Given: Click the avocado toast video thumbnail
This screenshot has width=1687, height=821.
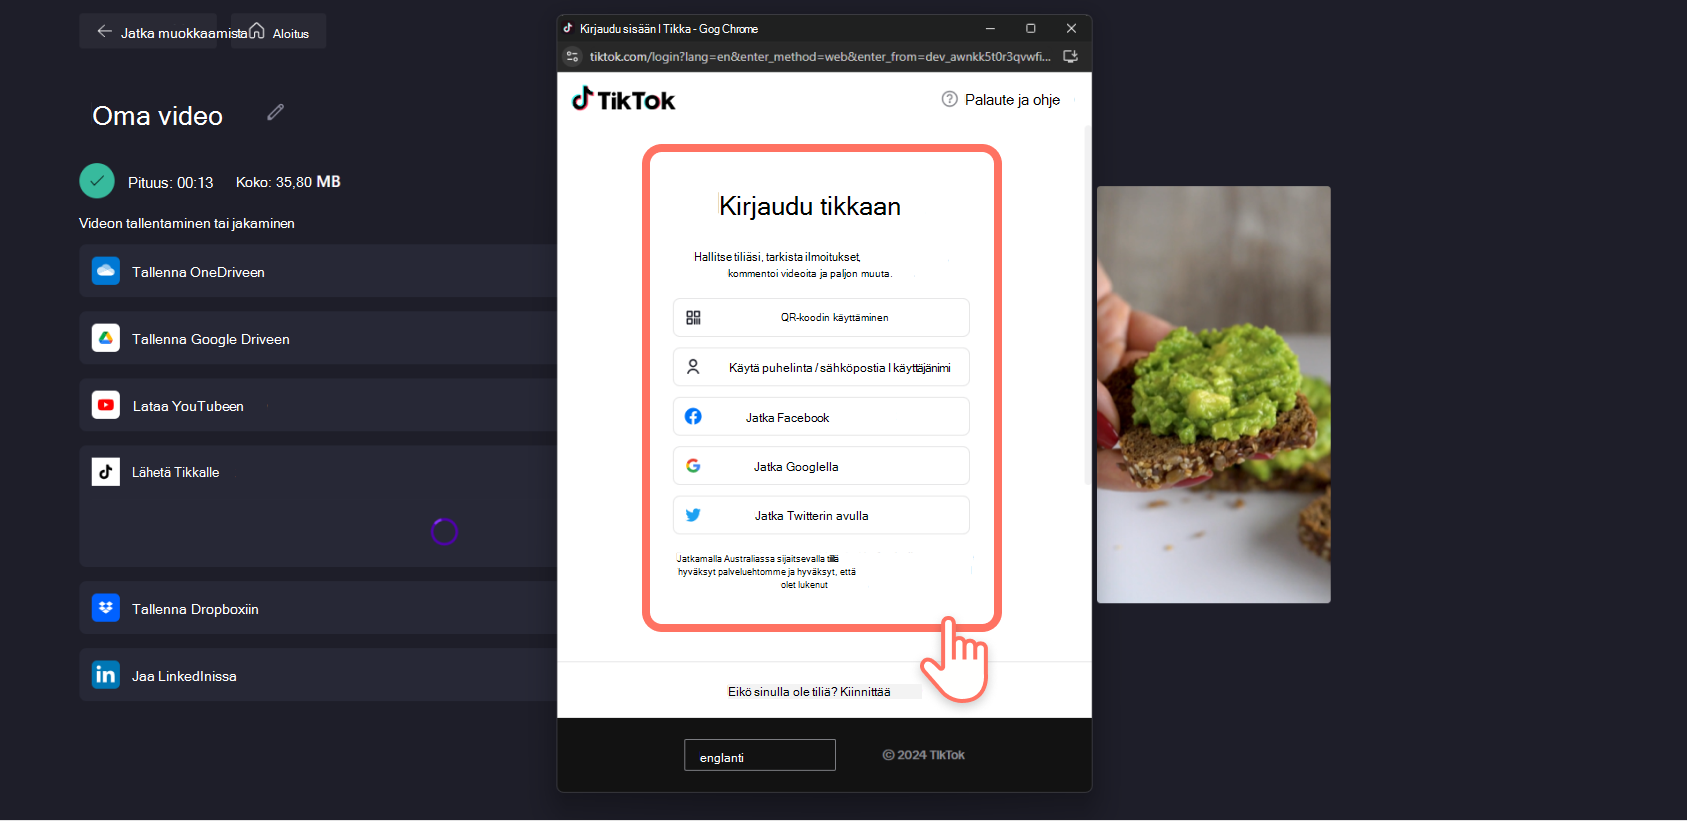Looking at the screenshot, I should click(x=1214, y=394).
